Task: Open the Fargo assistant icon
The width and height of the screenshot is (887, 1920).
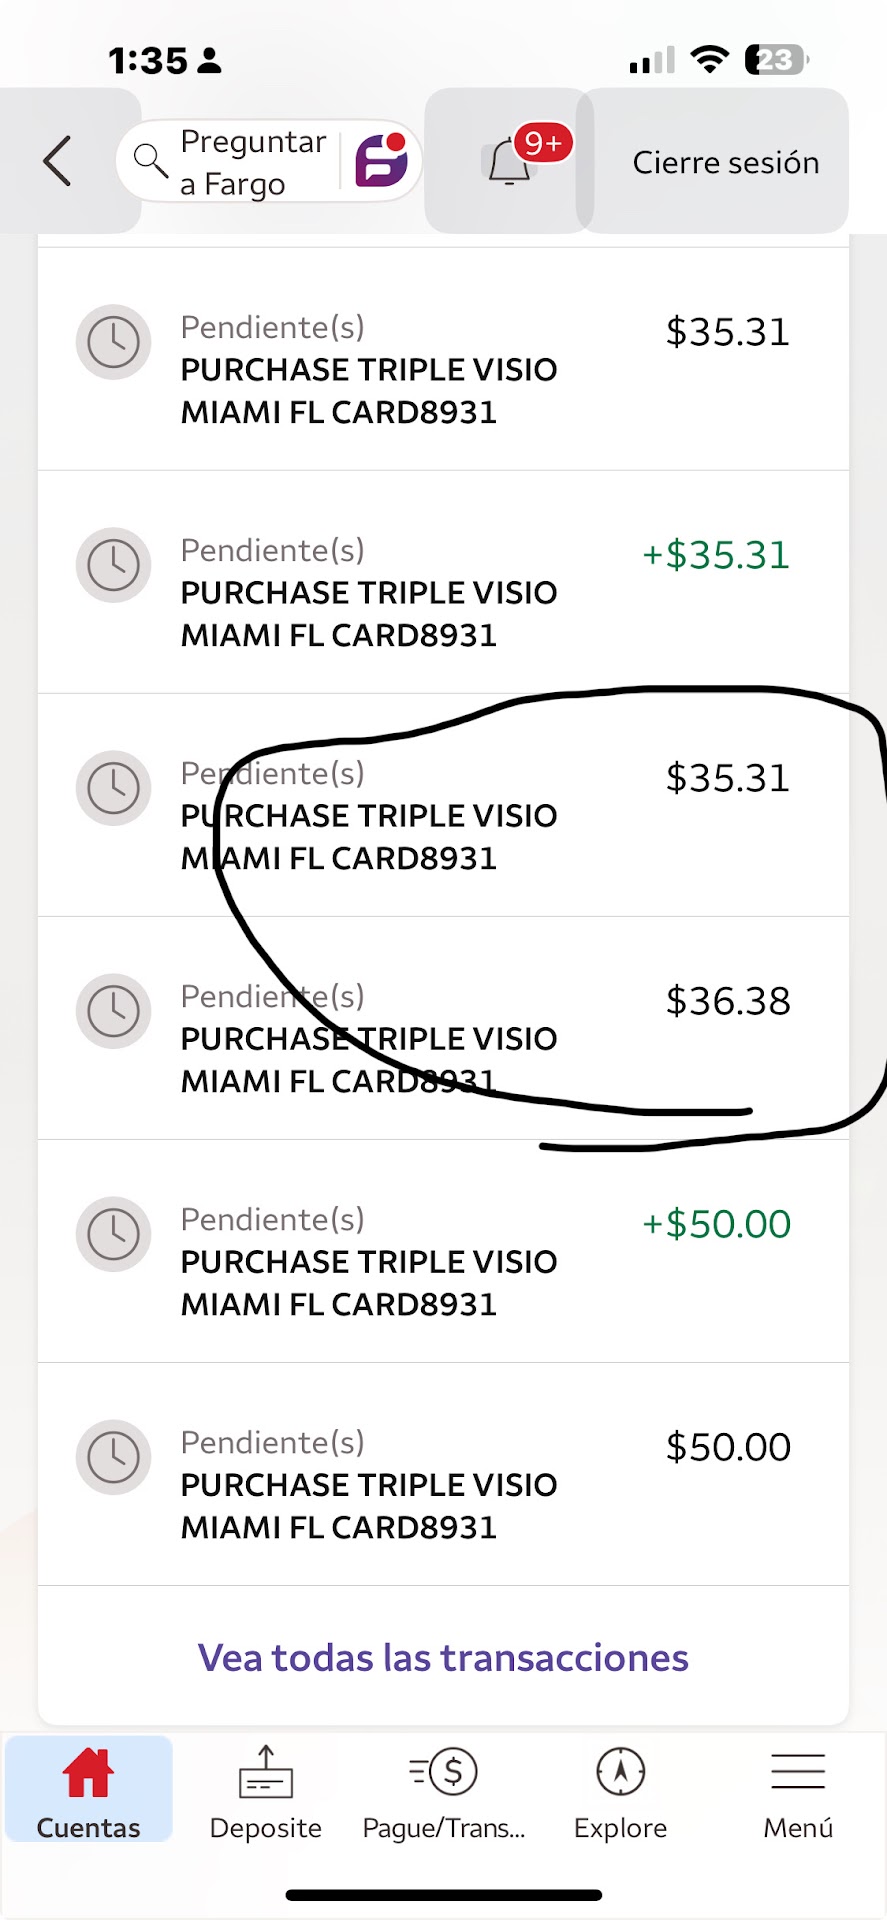Action: click(381, 161)
